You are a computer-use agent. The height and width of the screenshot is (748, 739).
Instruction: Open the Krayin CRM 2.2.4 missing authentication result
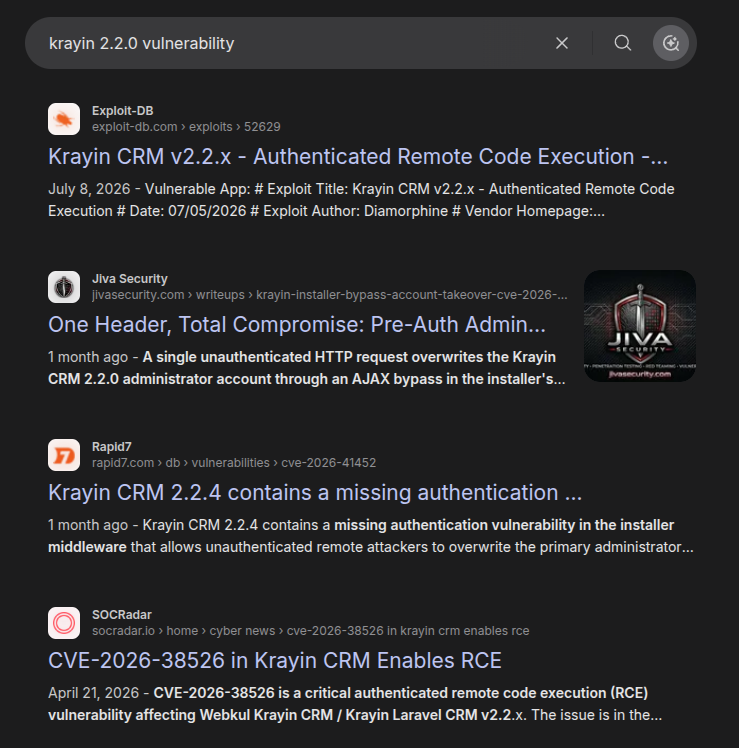(x=315, y=492)
